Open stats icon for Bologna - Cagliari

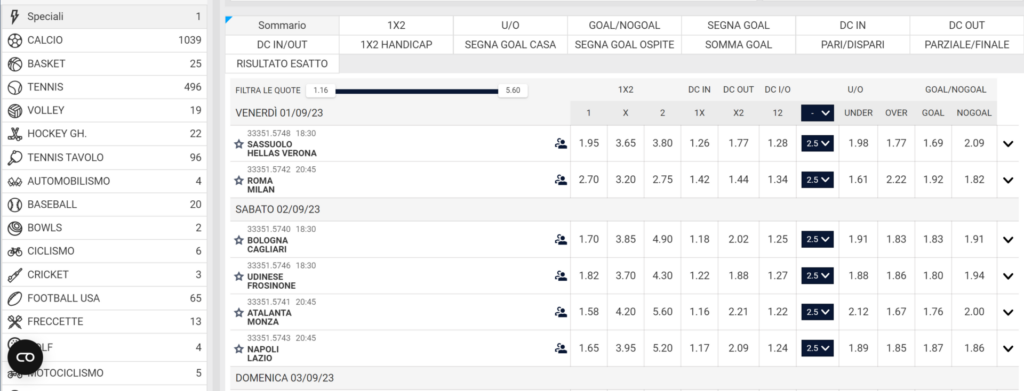point(560,240)
